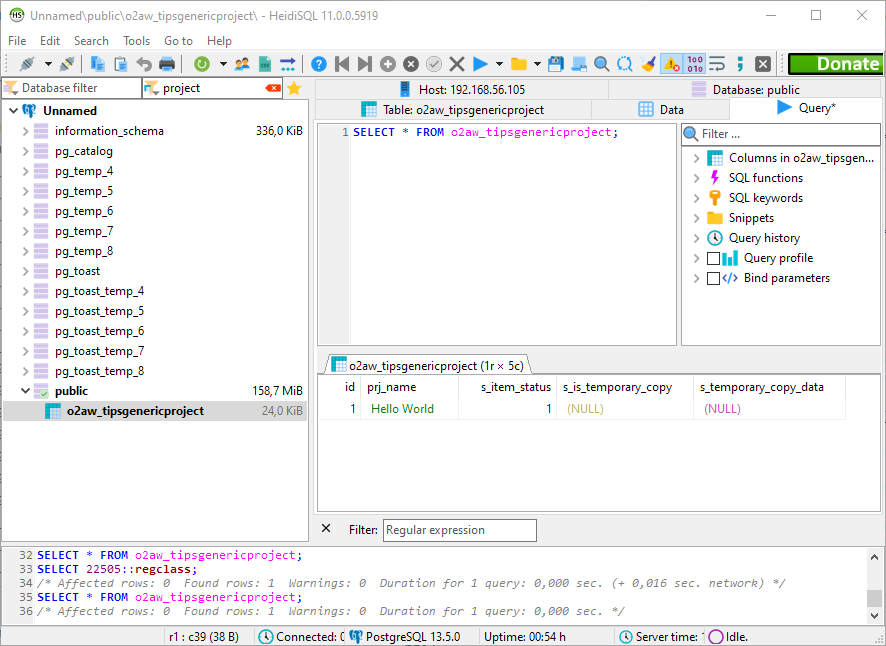Click the Replace text circular arrows icon
The height and width of the screenshot is (646, 886).
[625, 64]
